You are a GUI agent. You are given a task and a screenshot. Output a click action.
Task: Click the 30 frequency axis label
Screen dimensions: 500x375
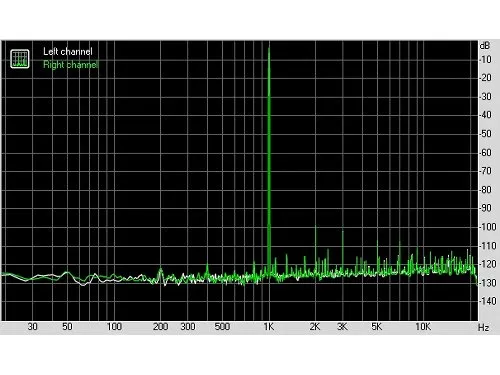(x=32, y=327)
